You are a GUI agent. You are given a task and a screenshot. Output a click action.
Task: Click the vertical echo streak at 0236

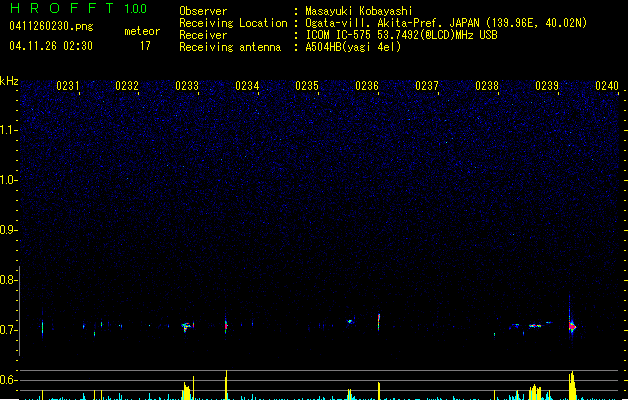[379, 322]
